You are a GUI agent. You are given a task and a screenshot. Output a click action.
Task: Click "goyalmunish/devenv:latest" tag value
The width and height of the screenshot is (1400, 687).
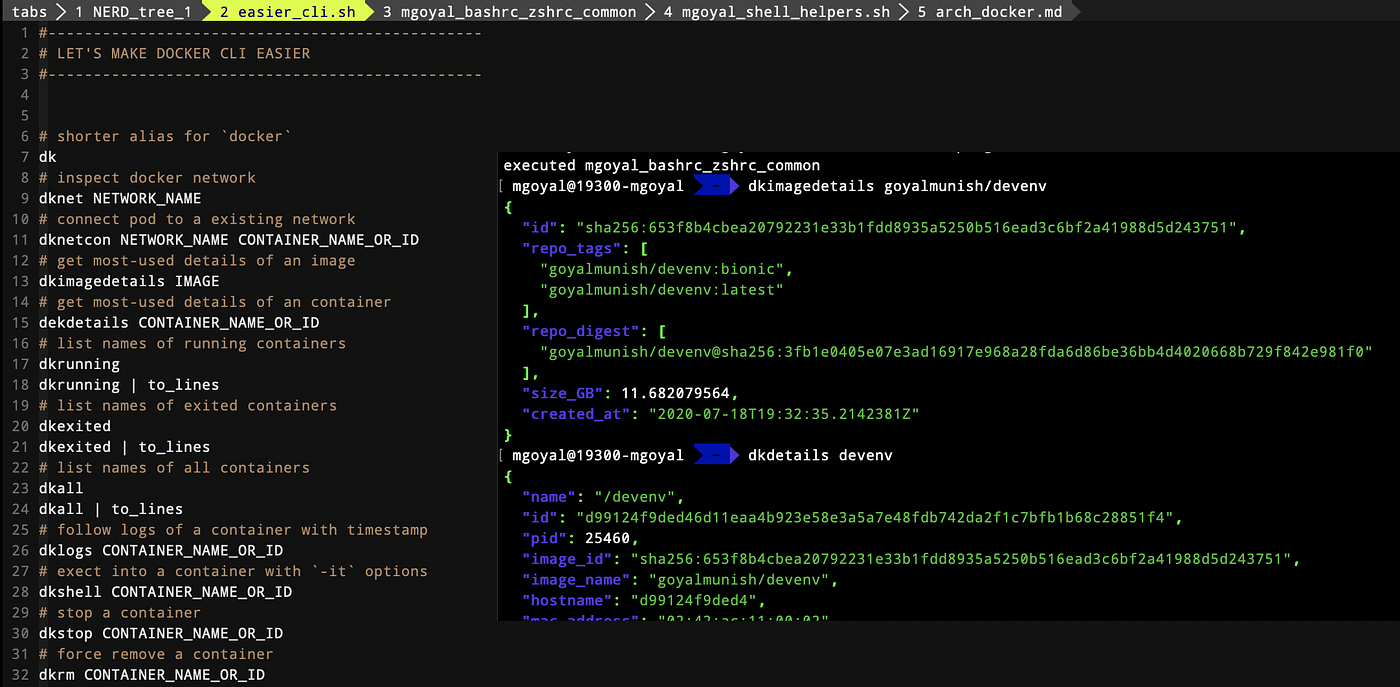[x=662, y=289]
